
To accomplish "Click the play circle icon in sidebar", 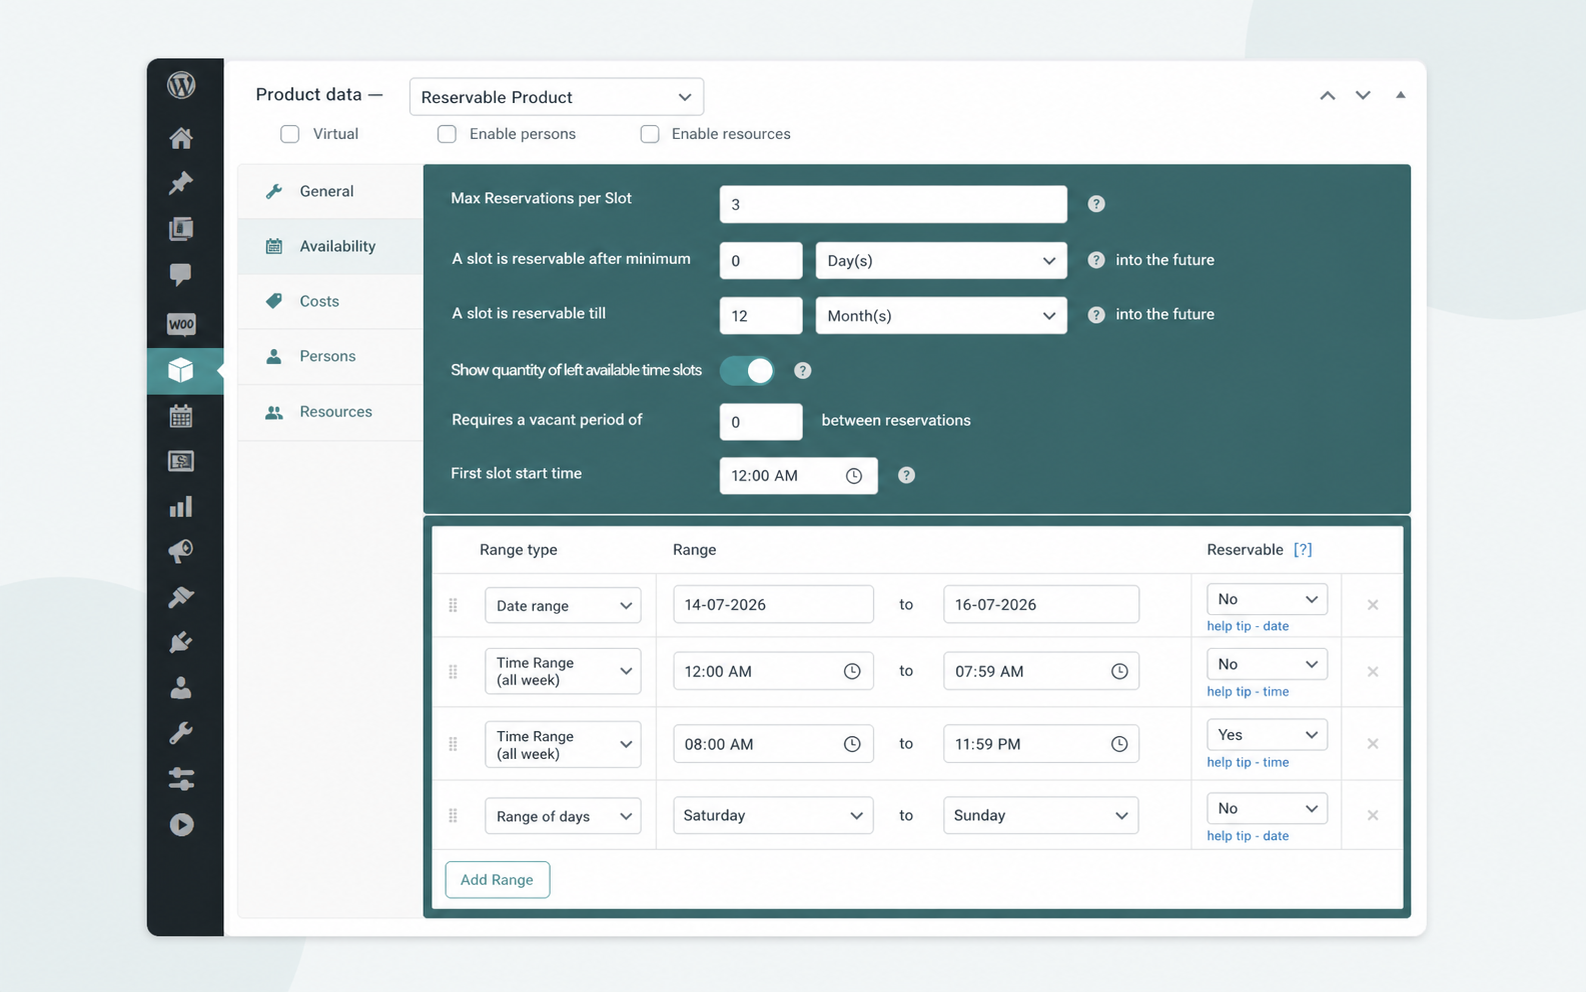I will click(181, 825).
